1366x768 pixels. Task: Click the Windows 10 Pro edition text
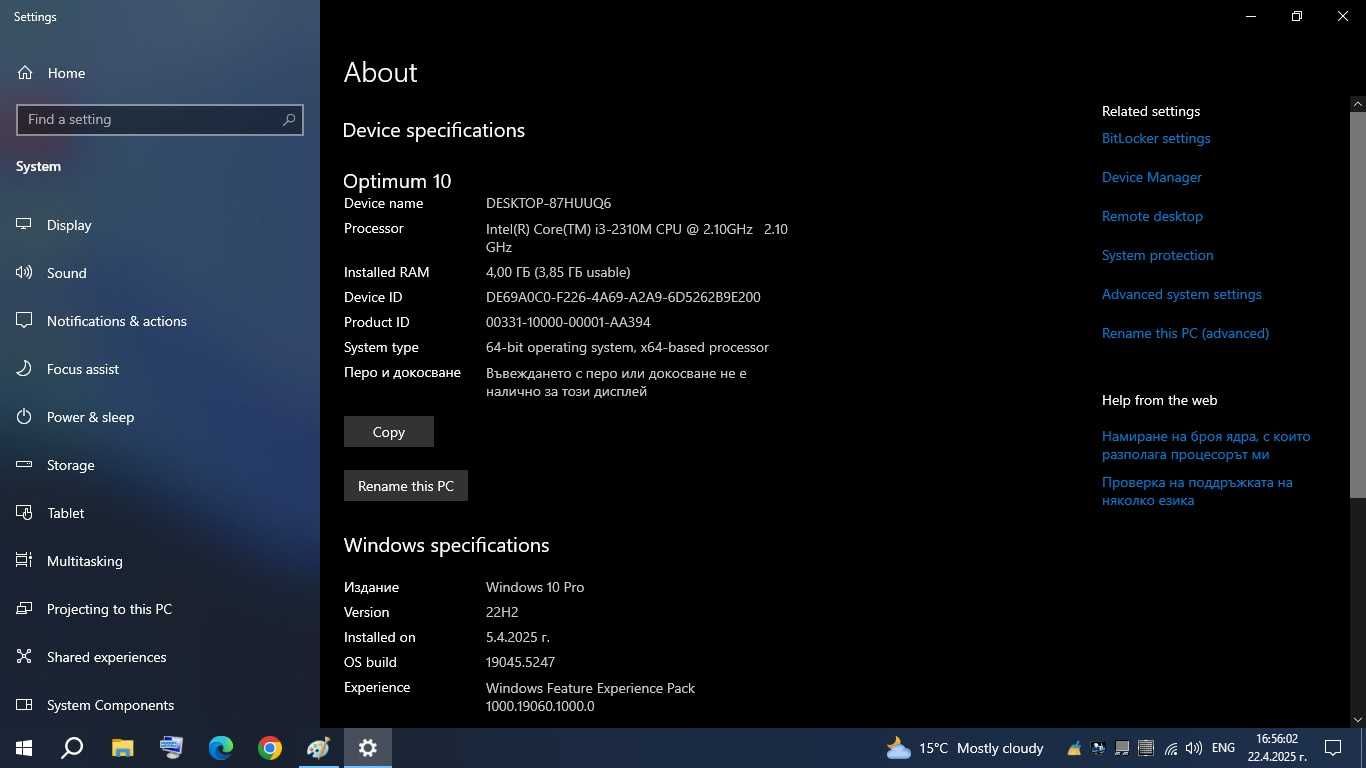[535, 587]
